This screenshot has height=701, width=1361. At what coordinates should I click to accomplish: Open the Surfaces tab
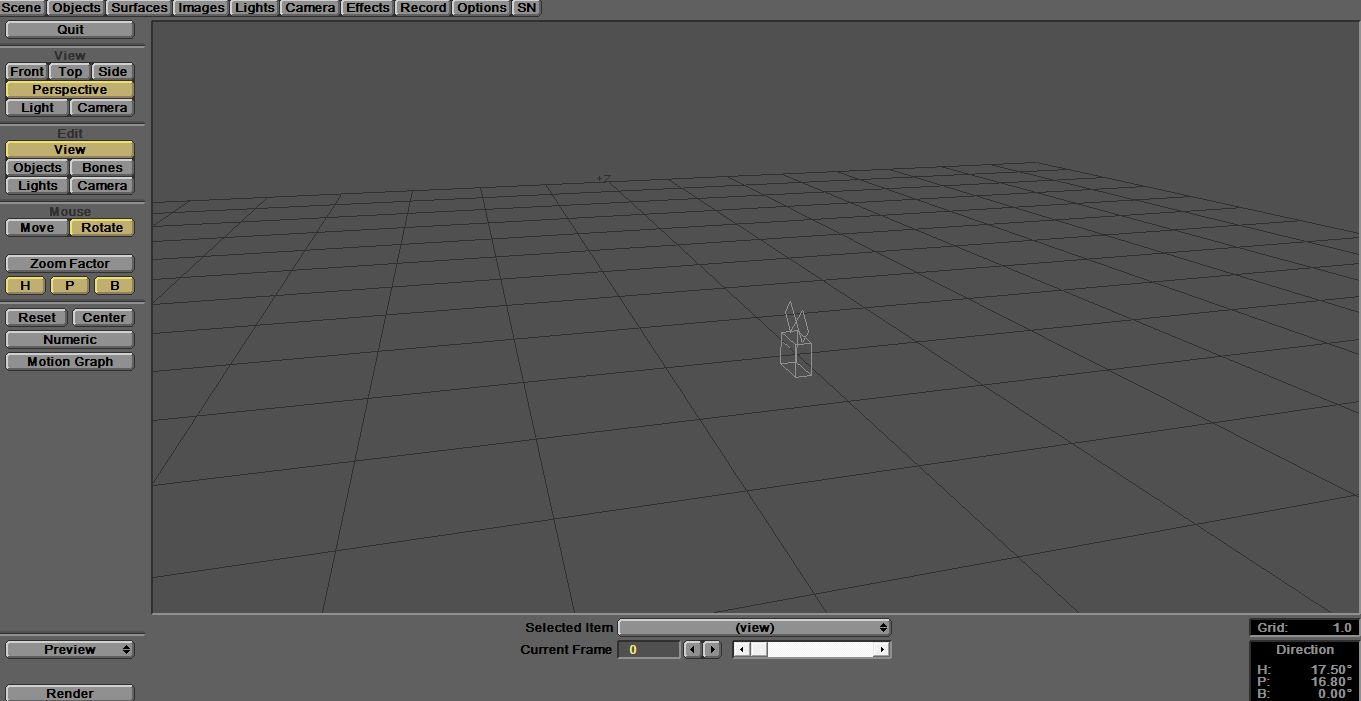(139, 8)
